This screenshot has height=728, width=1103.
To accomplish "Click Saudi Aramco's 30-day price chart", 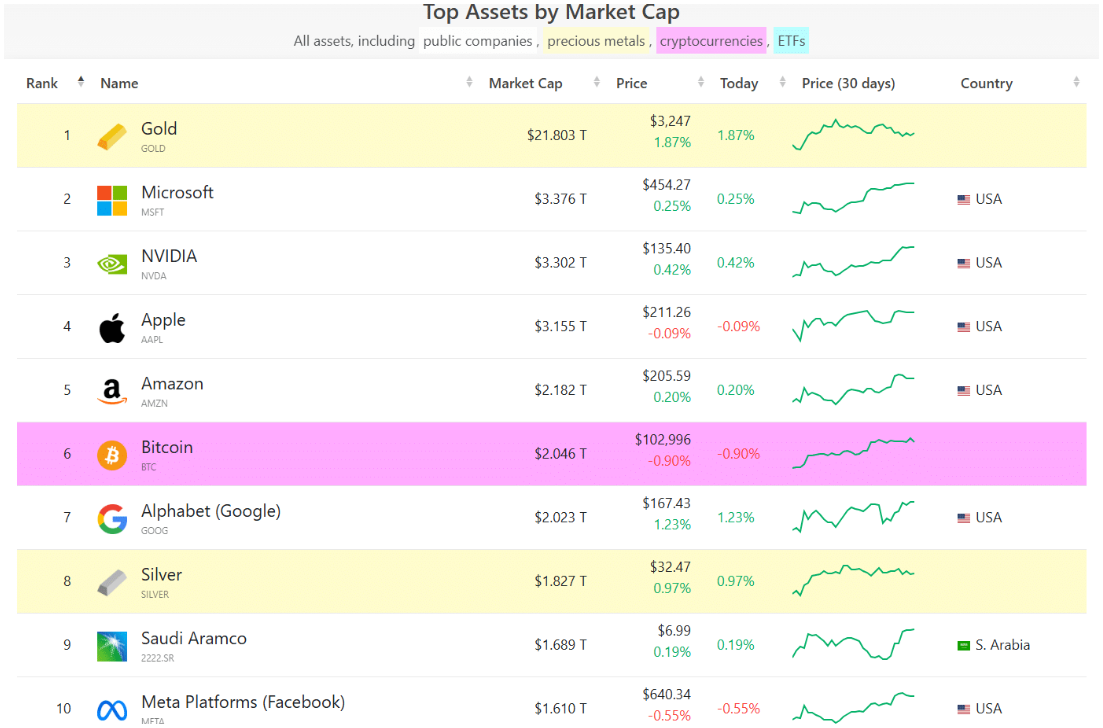I will (x=853, y=644).
